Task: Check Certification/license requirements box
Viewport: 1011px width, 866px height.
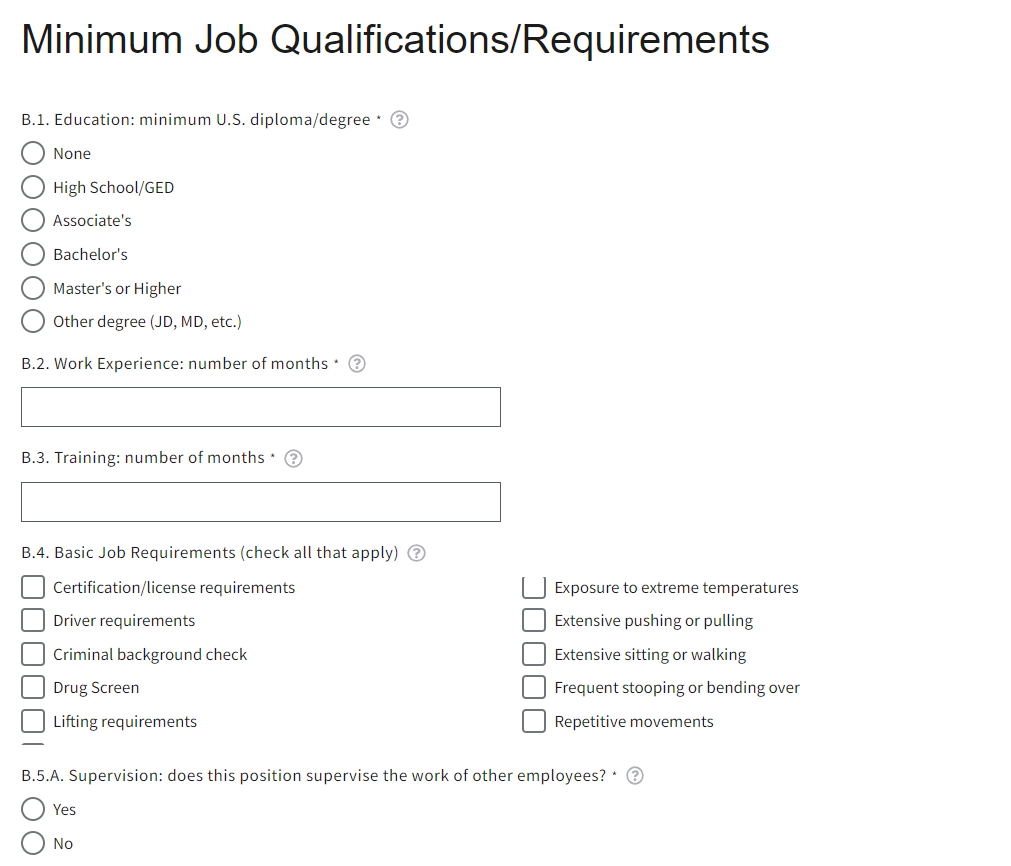Action: [34, 587]
